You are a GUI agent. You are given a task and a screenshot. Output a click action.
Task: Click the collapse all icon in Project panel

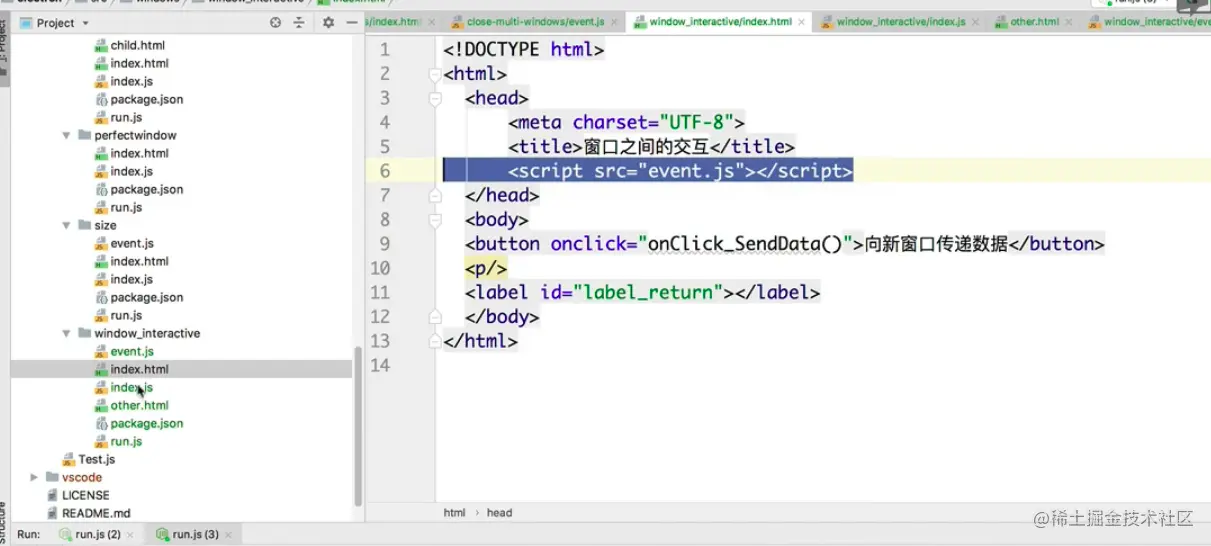(299, 22)
